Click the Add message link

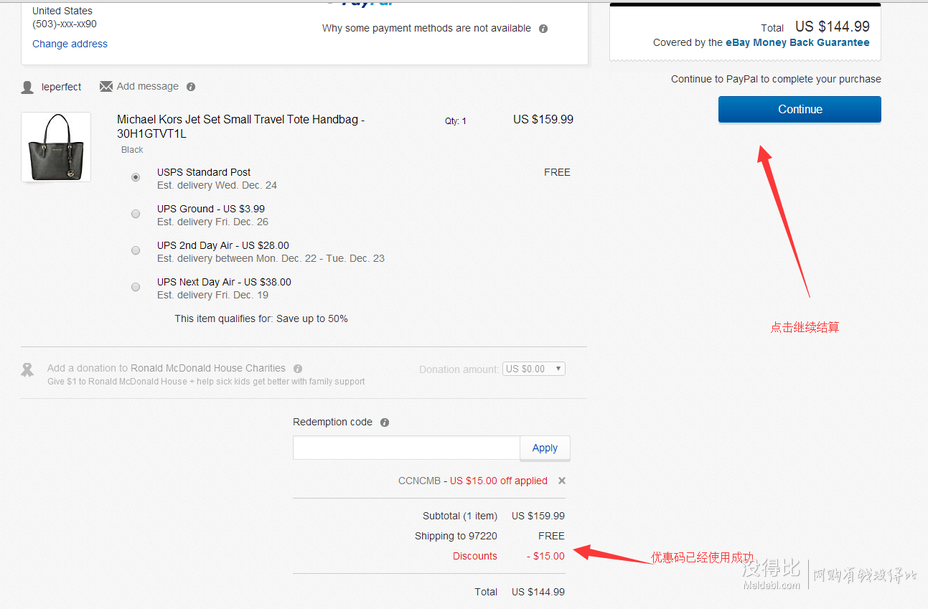click(147, 86)
